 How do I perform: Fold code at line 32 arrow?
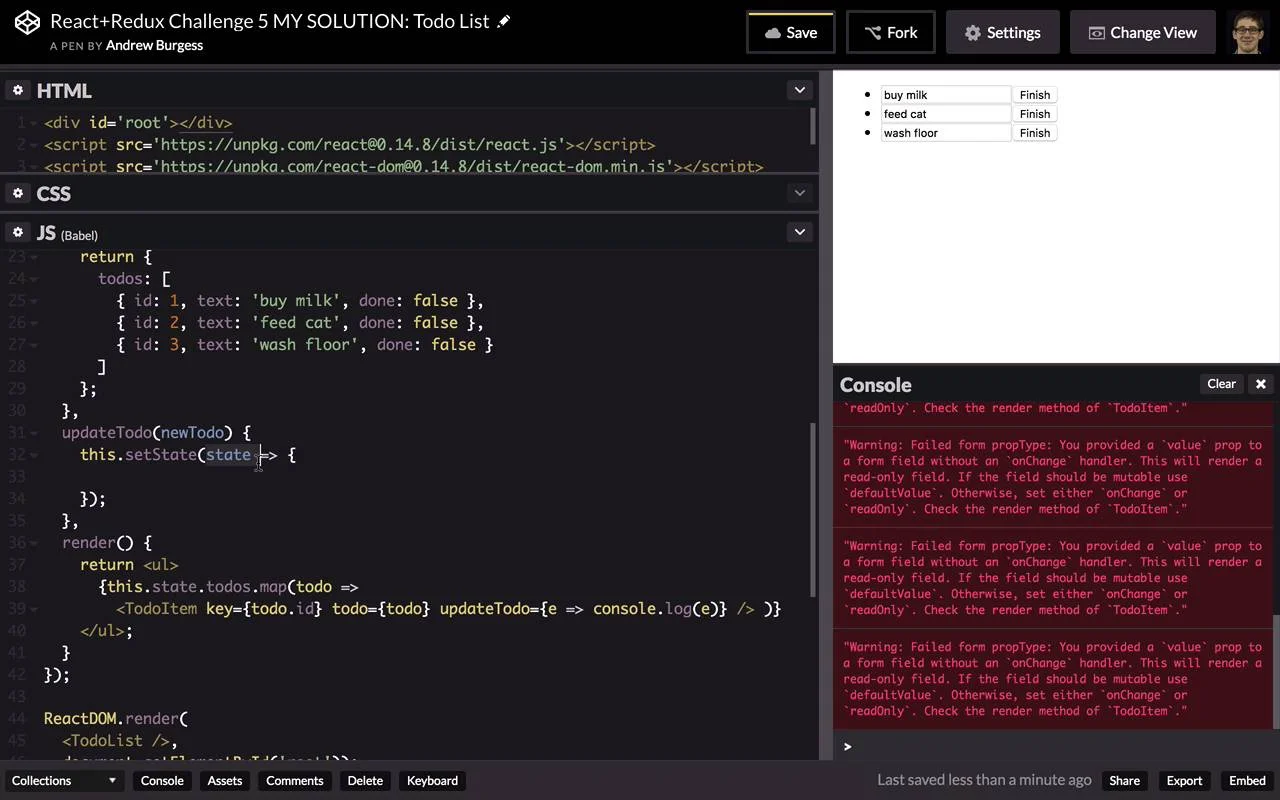point(35,455)
